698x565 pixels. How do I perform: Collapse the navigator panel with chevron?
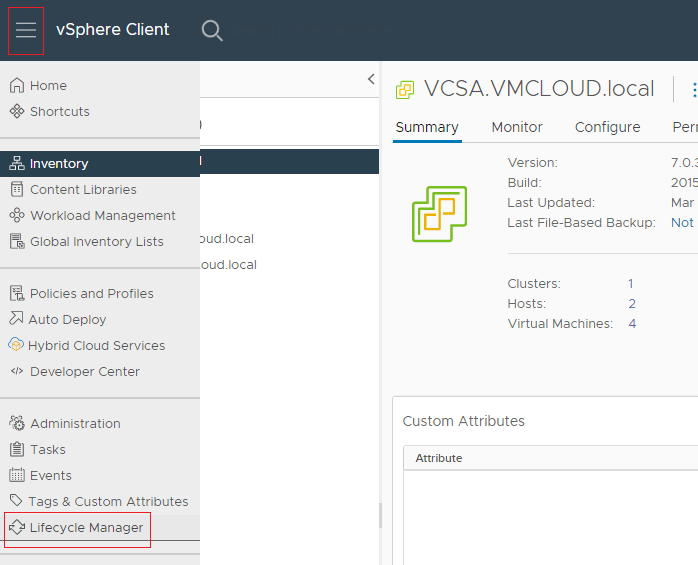pos(371,79)
